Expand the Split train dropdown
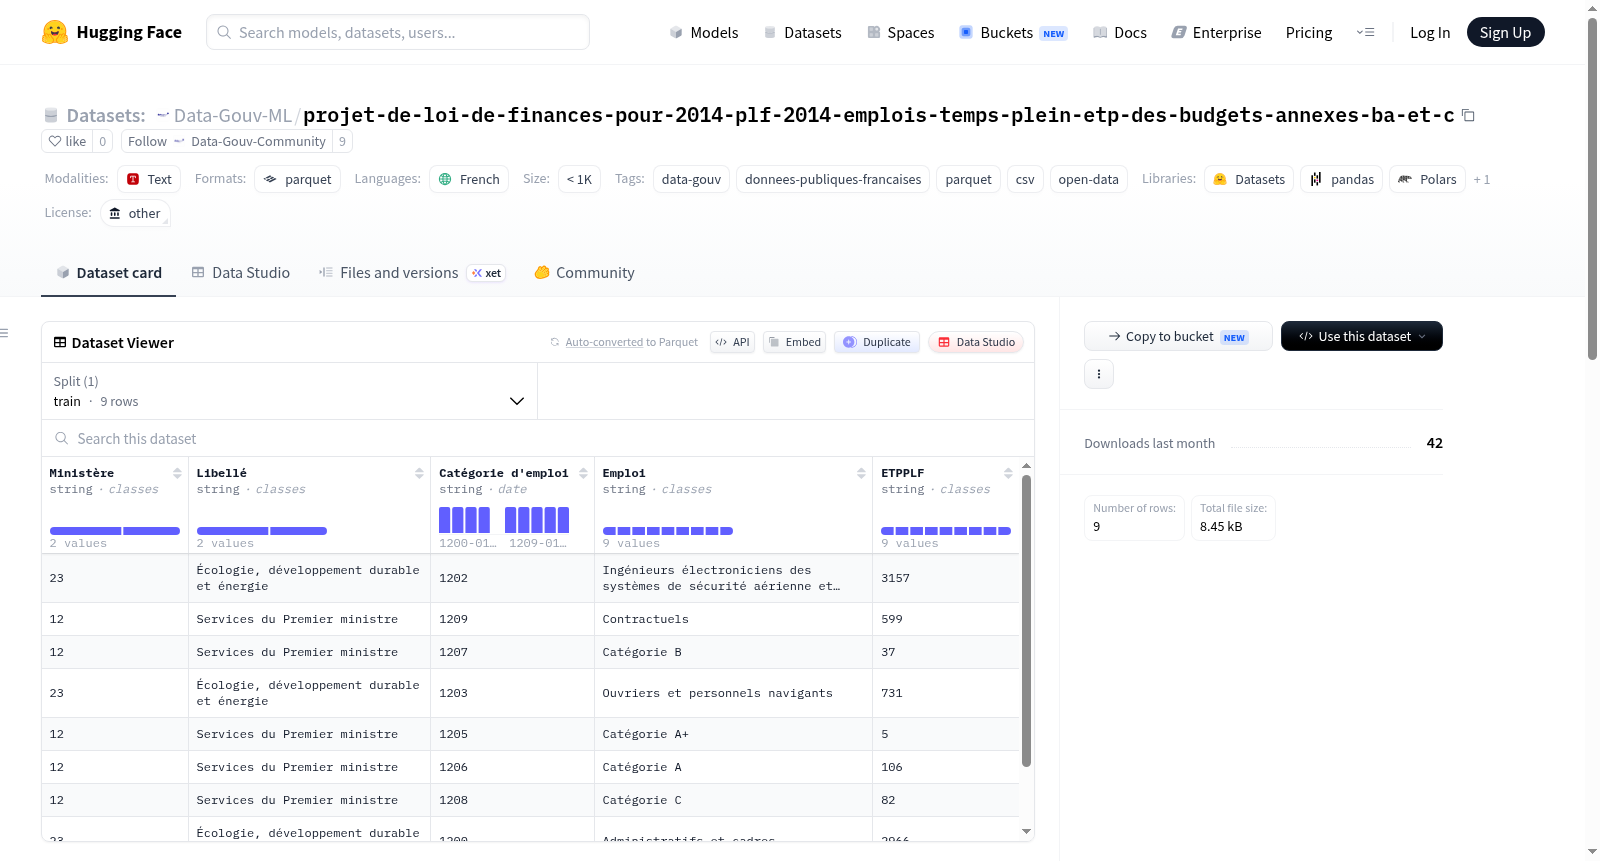Screen dimensions: 1600x861 pos(289,391)
